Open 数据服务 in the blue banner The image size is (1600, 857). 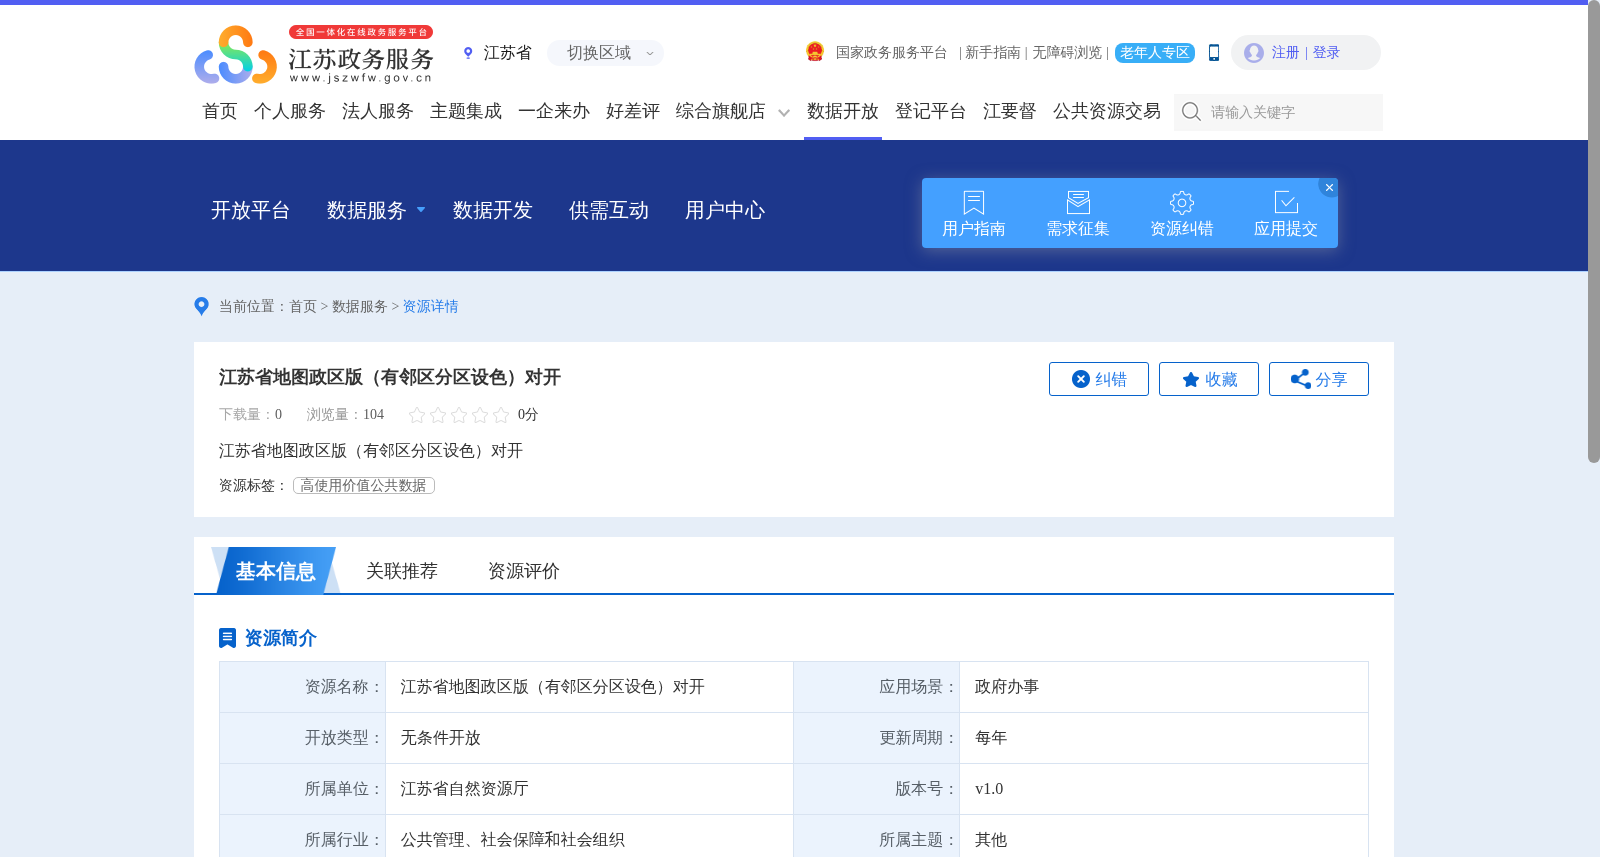click(367, 210)
